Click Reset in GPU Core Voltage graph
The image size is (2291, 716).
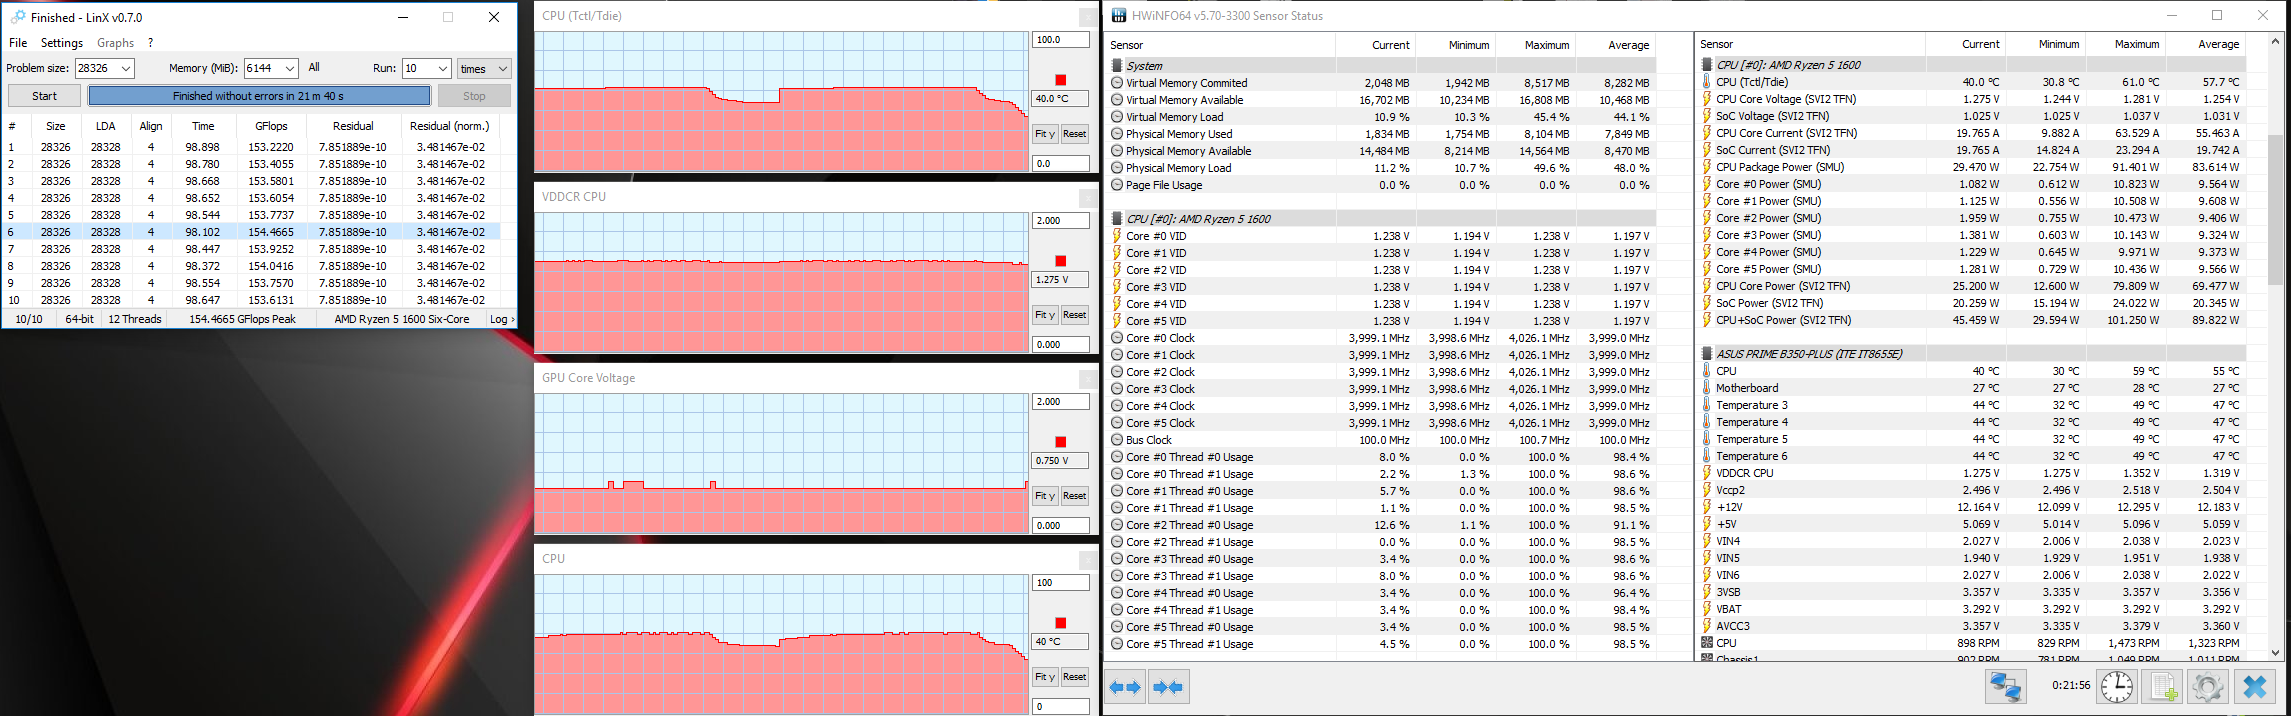1074,495
